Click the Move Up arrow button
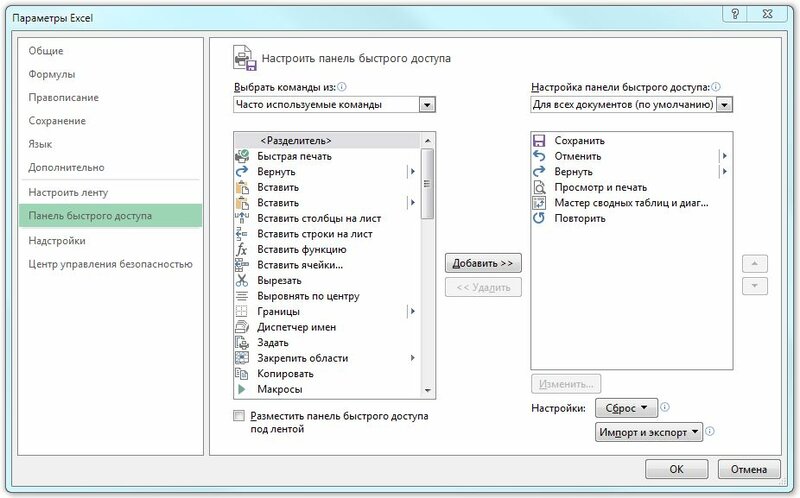Viewport: 800px width, 498px height. [755, 264]
